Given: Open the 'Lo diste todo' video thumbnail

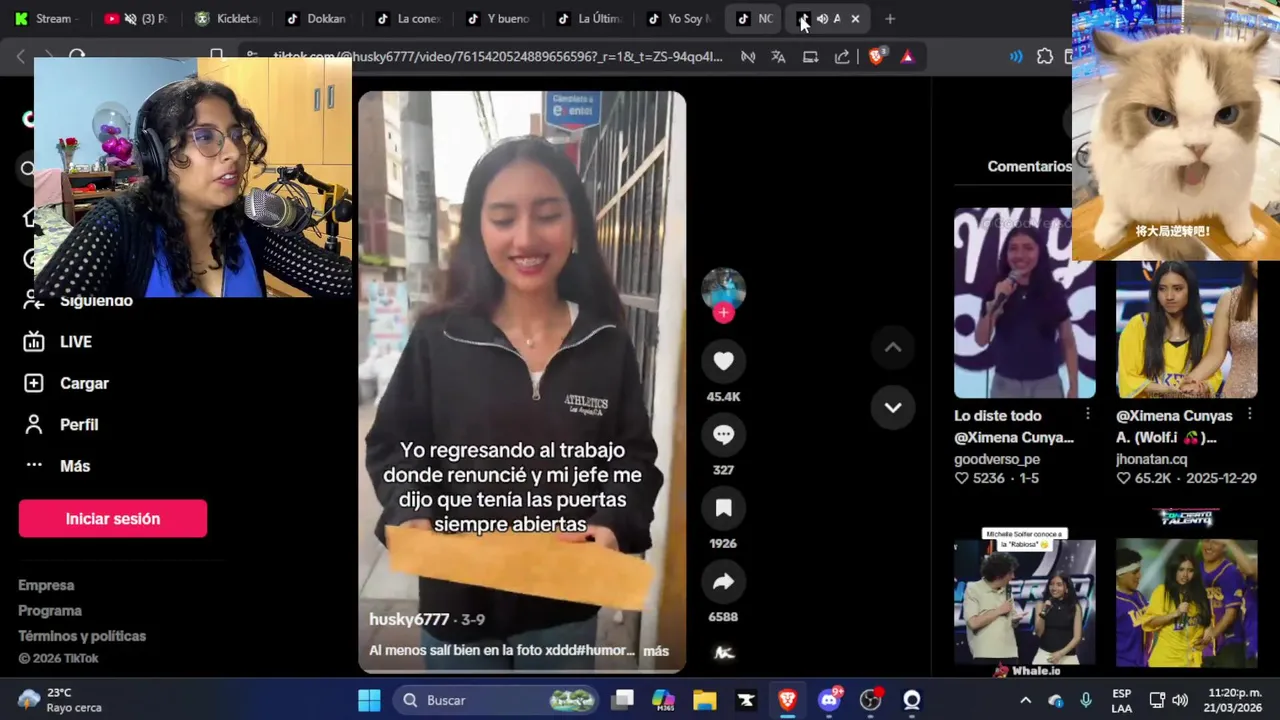Looking at the screenshot, I should (x=1024, y=303).
